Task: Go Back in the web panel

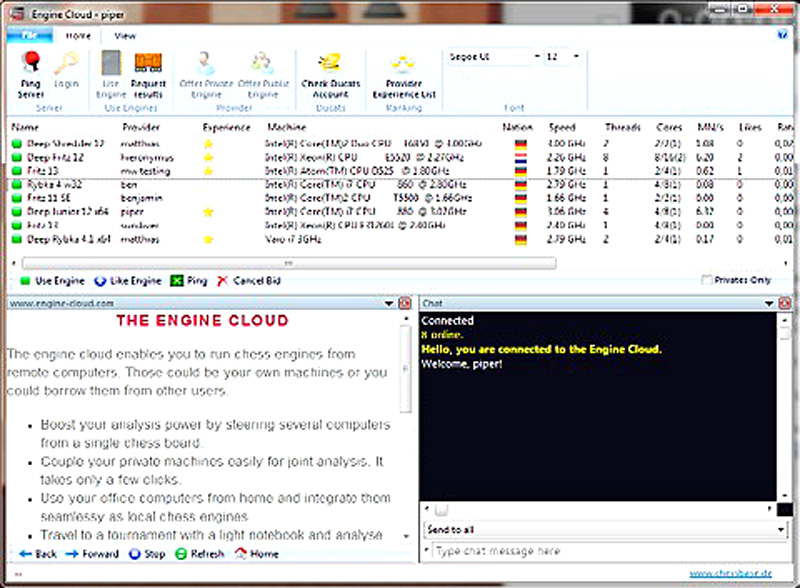Action: click(38, 554)
